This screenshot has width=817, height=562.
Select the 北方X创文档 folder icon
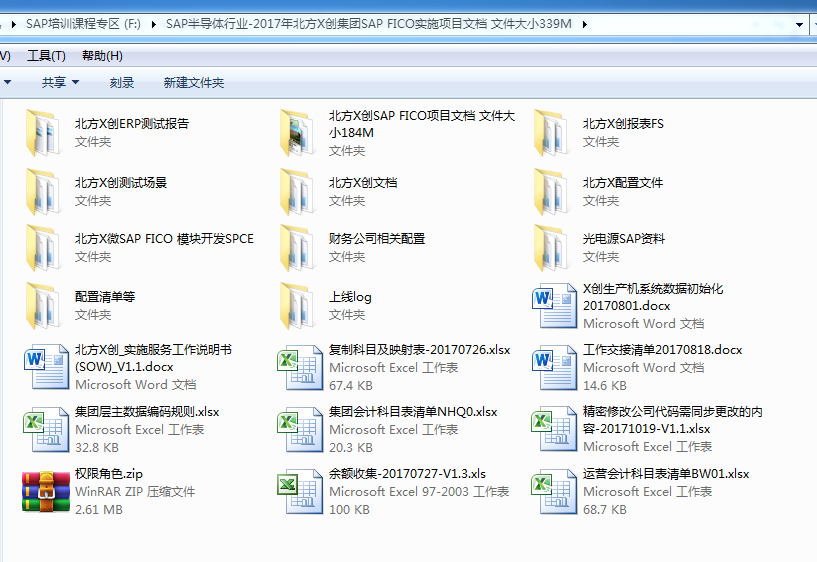(x=298, y=191)
